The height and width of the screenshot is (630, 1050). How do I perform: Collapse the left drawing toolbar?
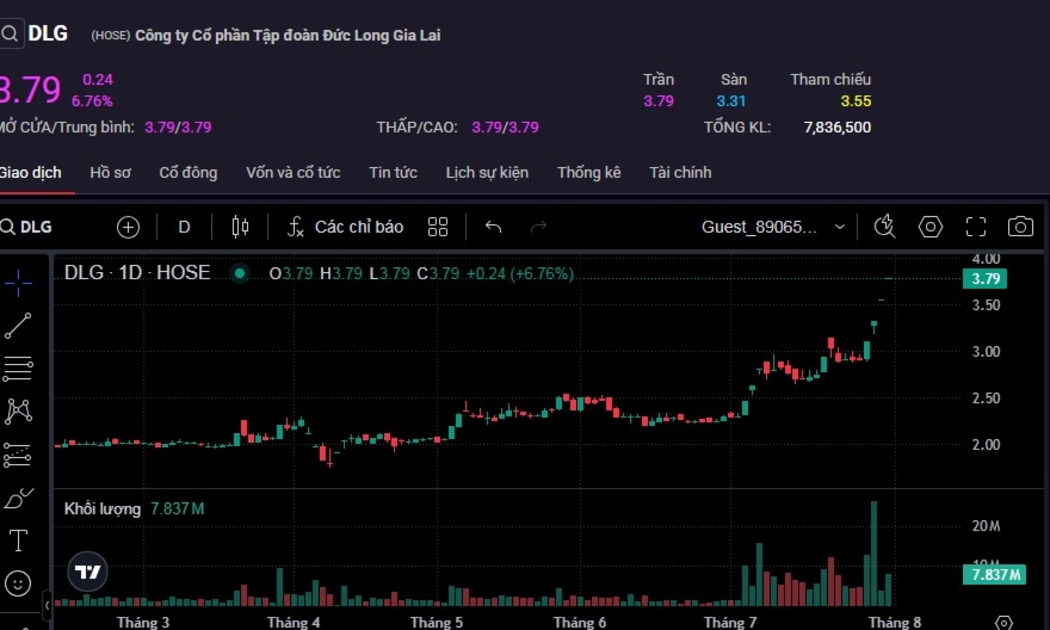[47, 605]
